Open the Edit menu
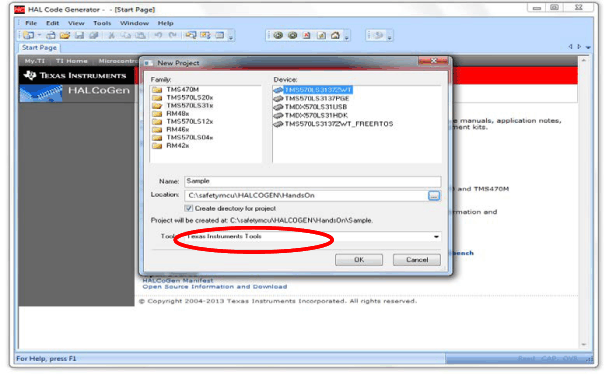The width and height of the screenshot is (609, 375). (x=53, y=23)
